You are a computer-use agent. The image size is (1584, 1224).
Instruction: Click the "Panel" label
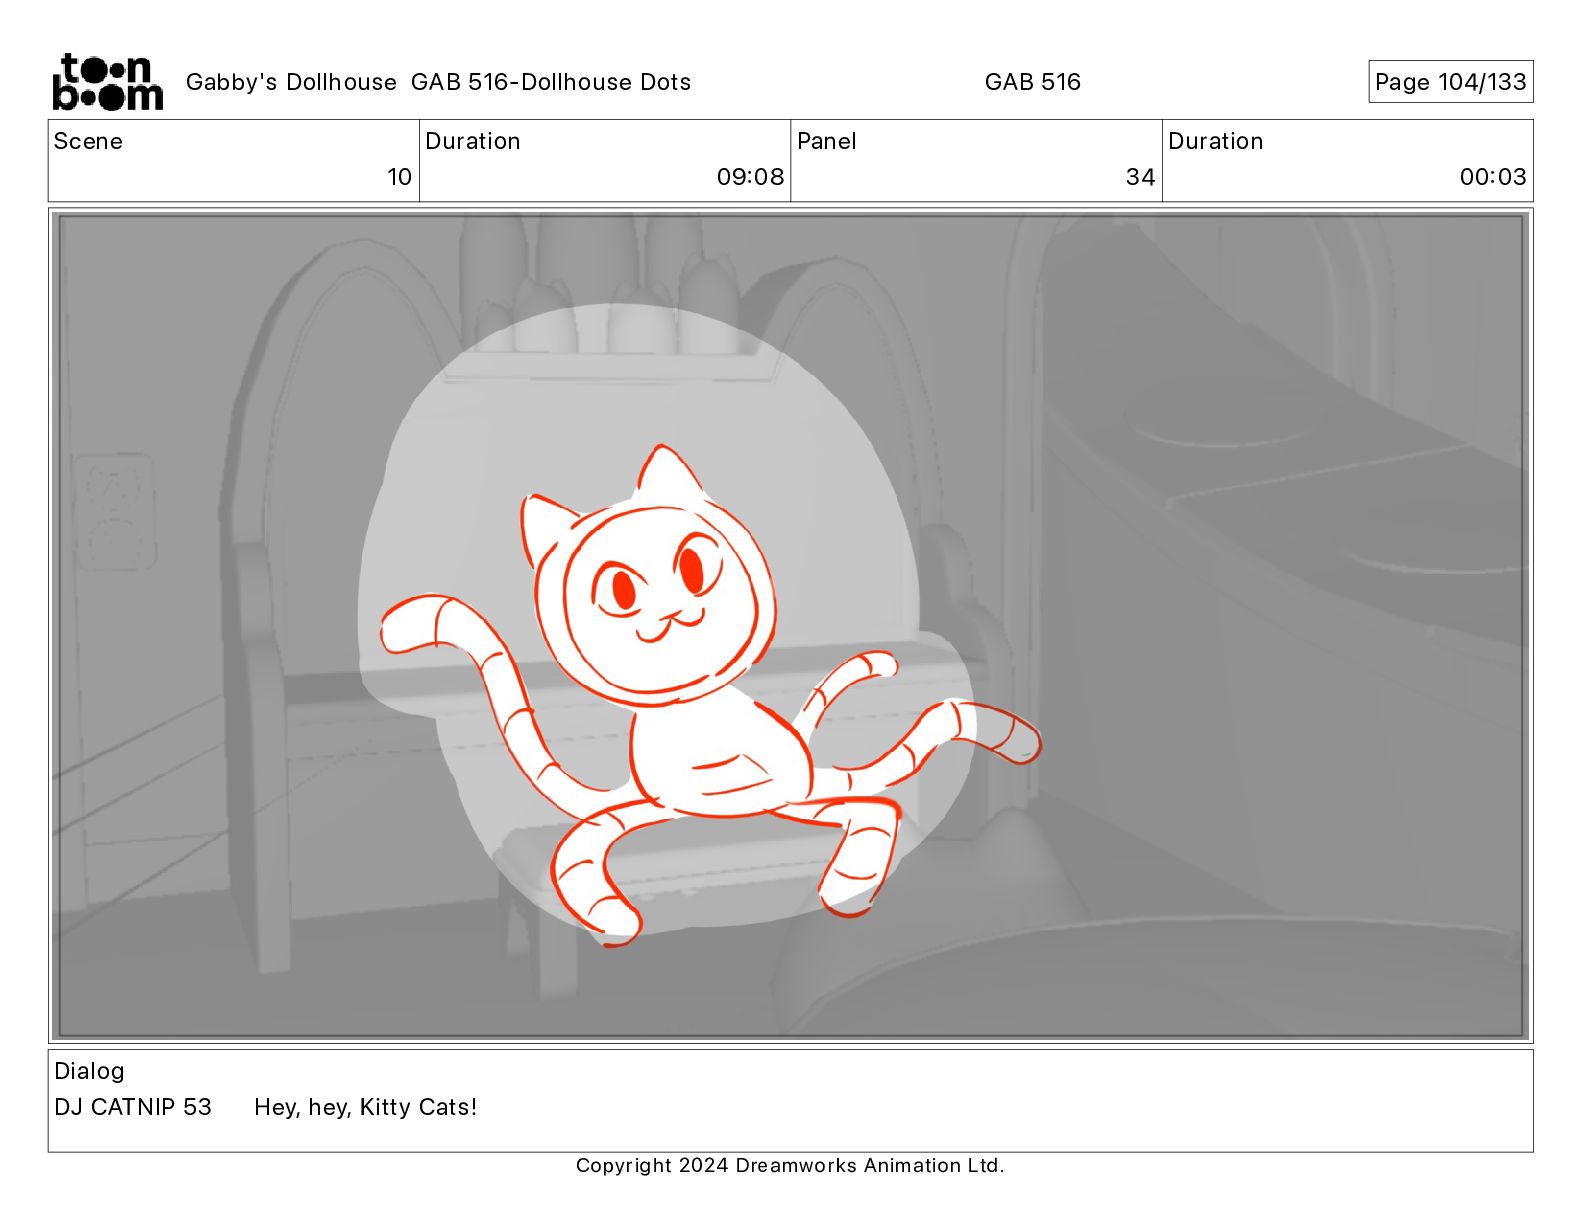click(827, 141)
